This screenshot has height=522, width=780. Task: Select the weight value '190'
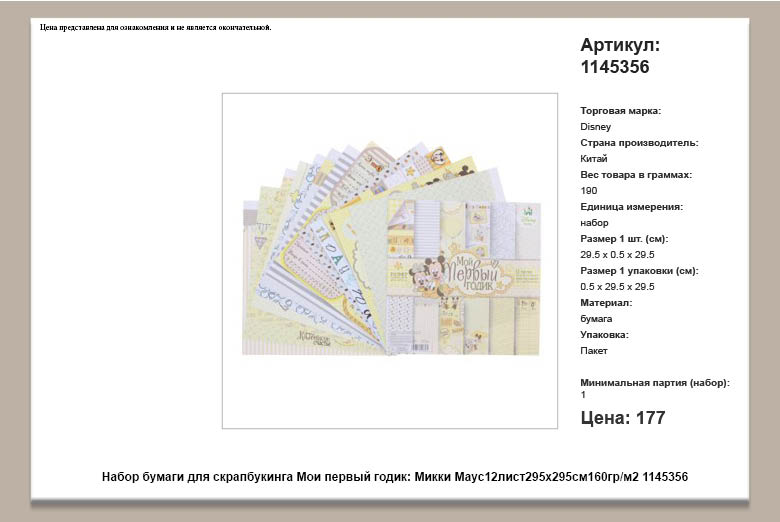pyautogui.click(x=589, y=191)
